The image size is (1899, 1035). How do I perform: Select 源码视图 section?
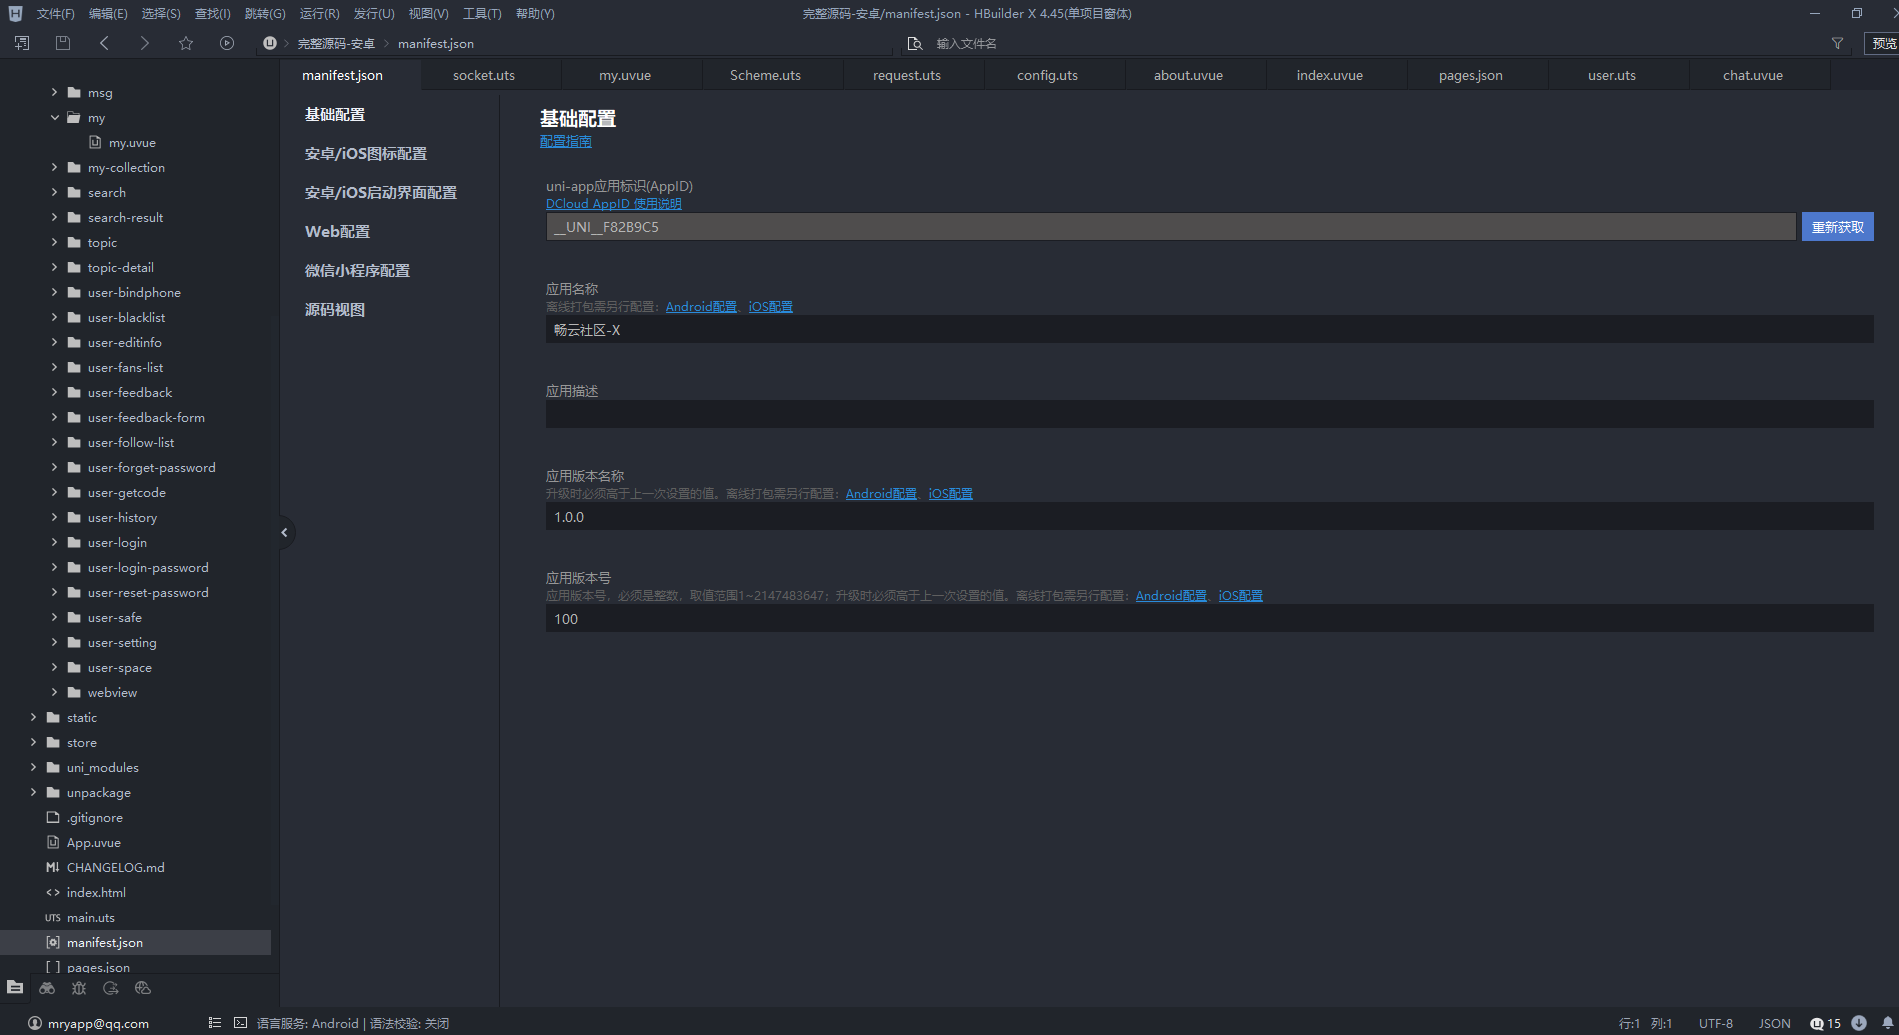335,309
